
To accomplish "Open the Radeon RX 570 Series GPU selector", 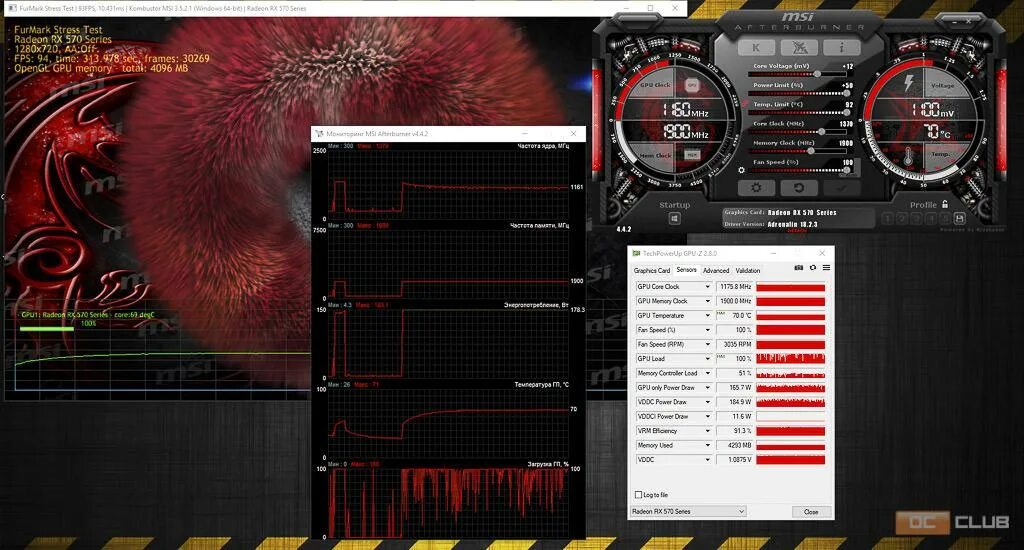I will point(688,511).
